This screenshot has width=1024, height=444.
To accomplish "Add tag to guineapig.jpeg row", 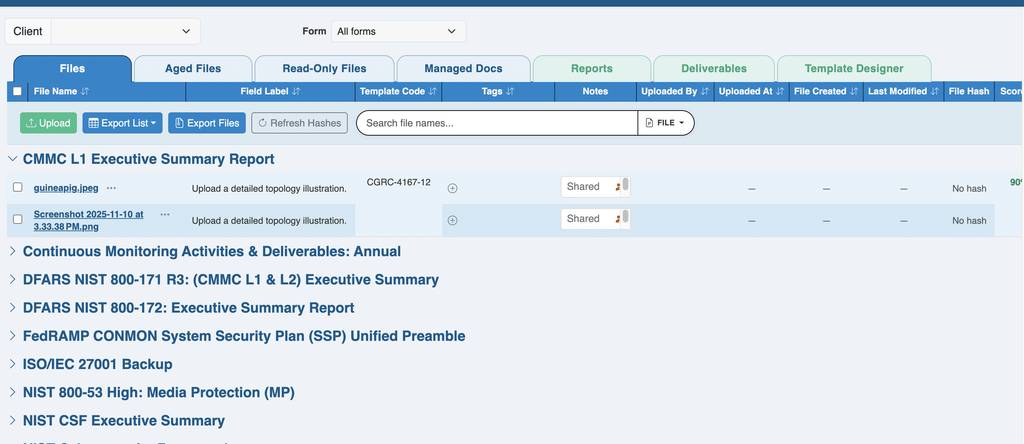I will click(452, 188).
